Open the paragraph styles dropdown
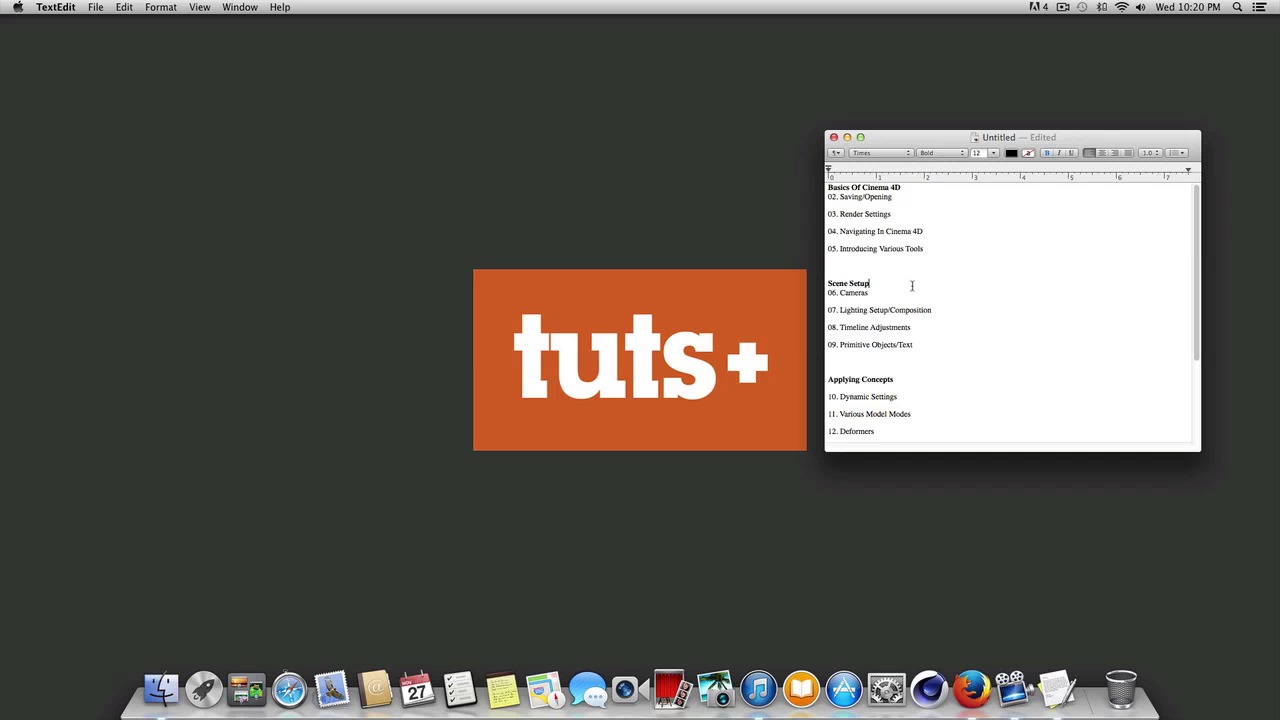This screenshot has height=720, width=1280. (836, 153)
